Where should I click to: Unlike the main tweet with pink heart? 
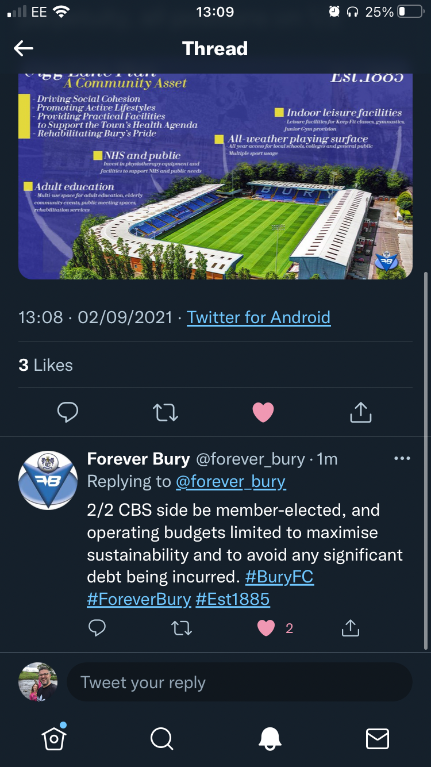tap(263, 412)
